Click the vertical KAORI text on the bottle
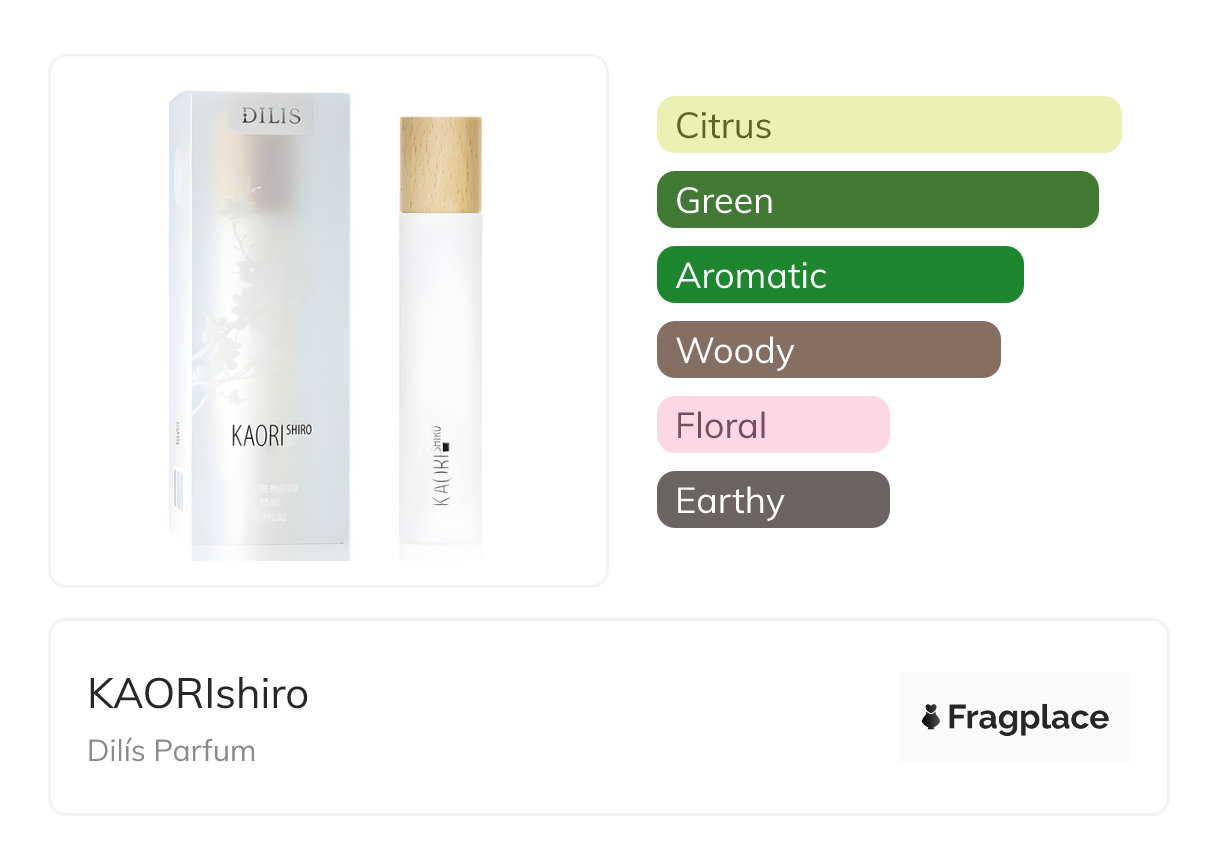The height and width of the screenshot is (864, 1218). [440, 475]
